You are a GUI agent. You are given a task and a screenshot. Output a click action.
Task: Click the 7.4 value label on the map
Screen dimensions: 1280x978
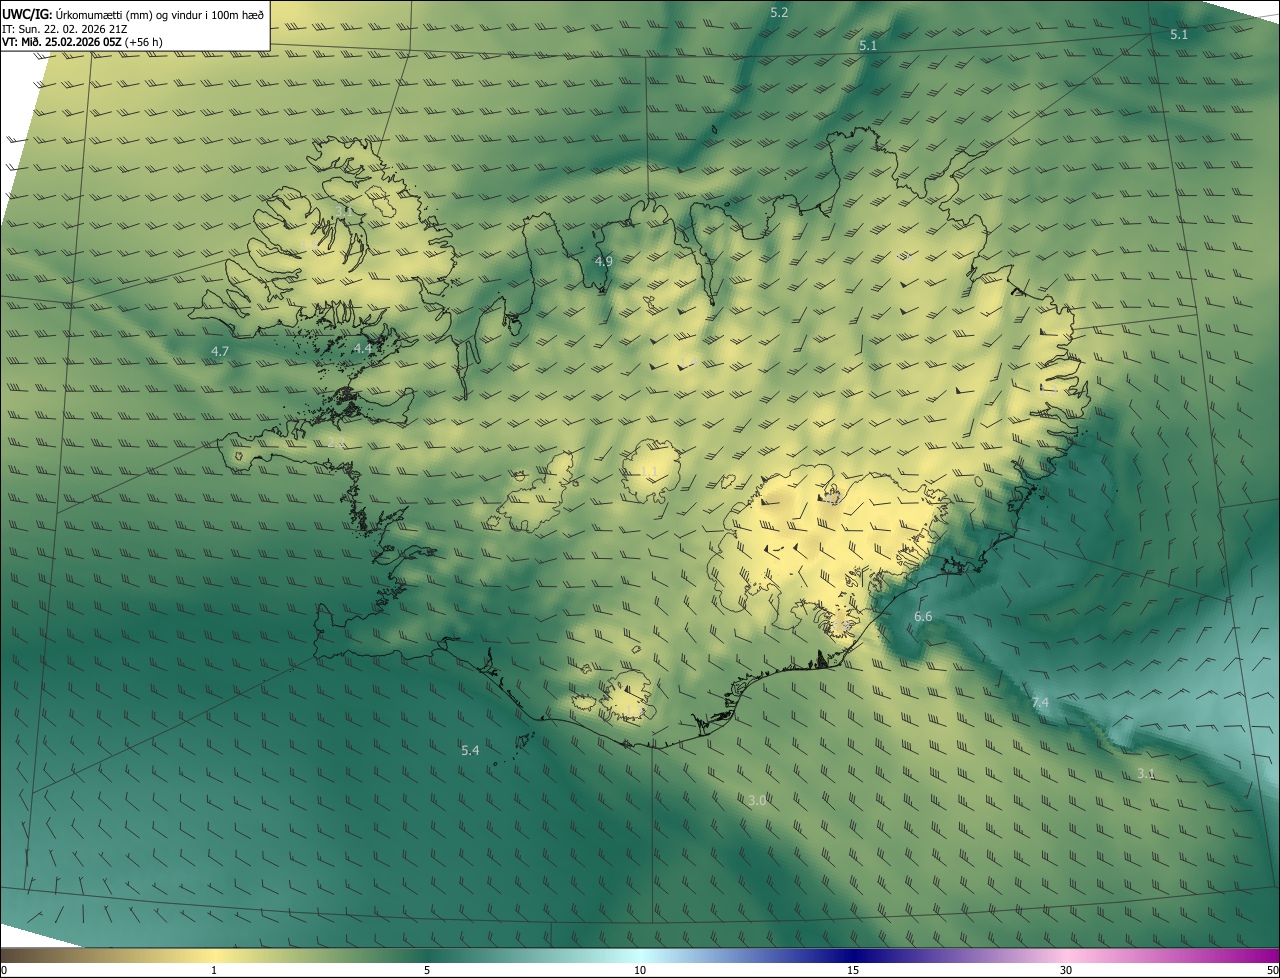click(1040, 703)
